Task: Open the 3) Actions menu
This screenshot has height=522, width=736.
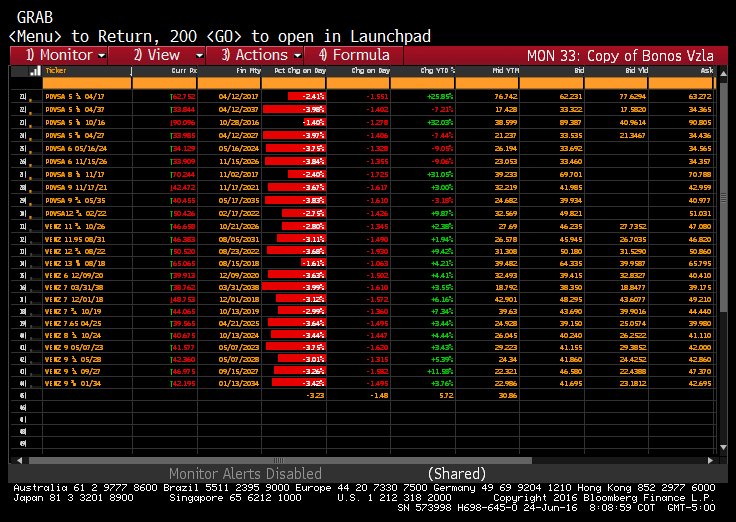Action: click(255, 55)
